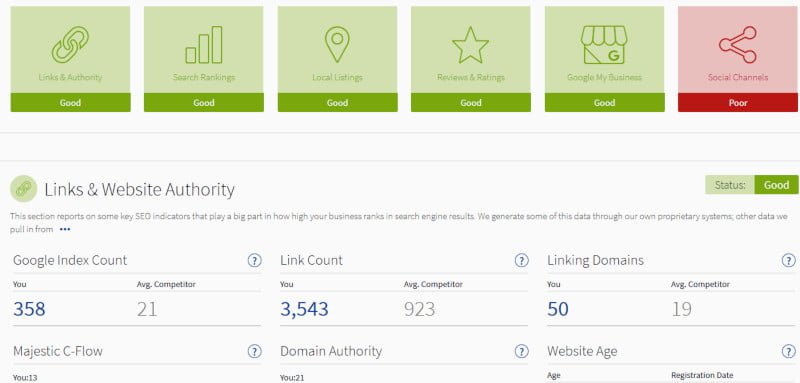
Task: Click the Good status badge in section header
Action: [x=777, y=185]
